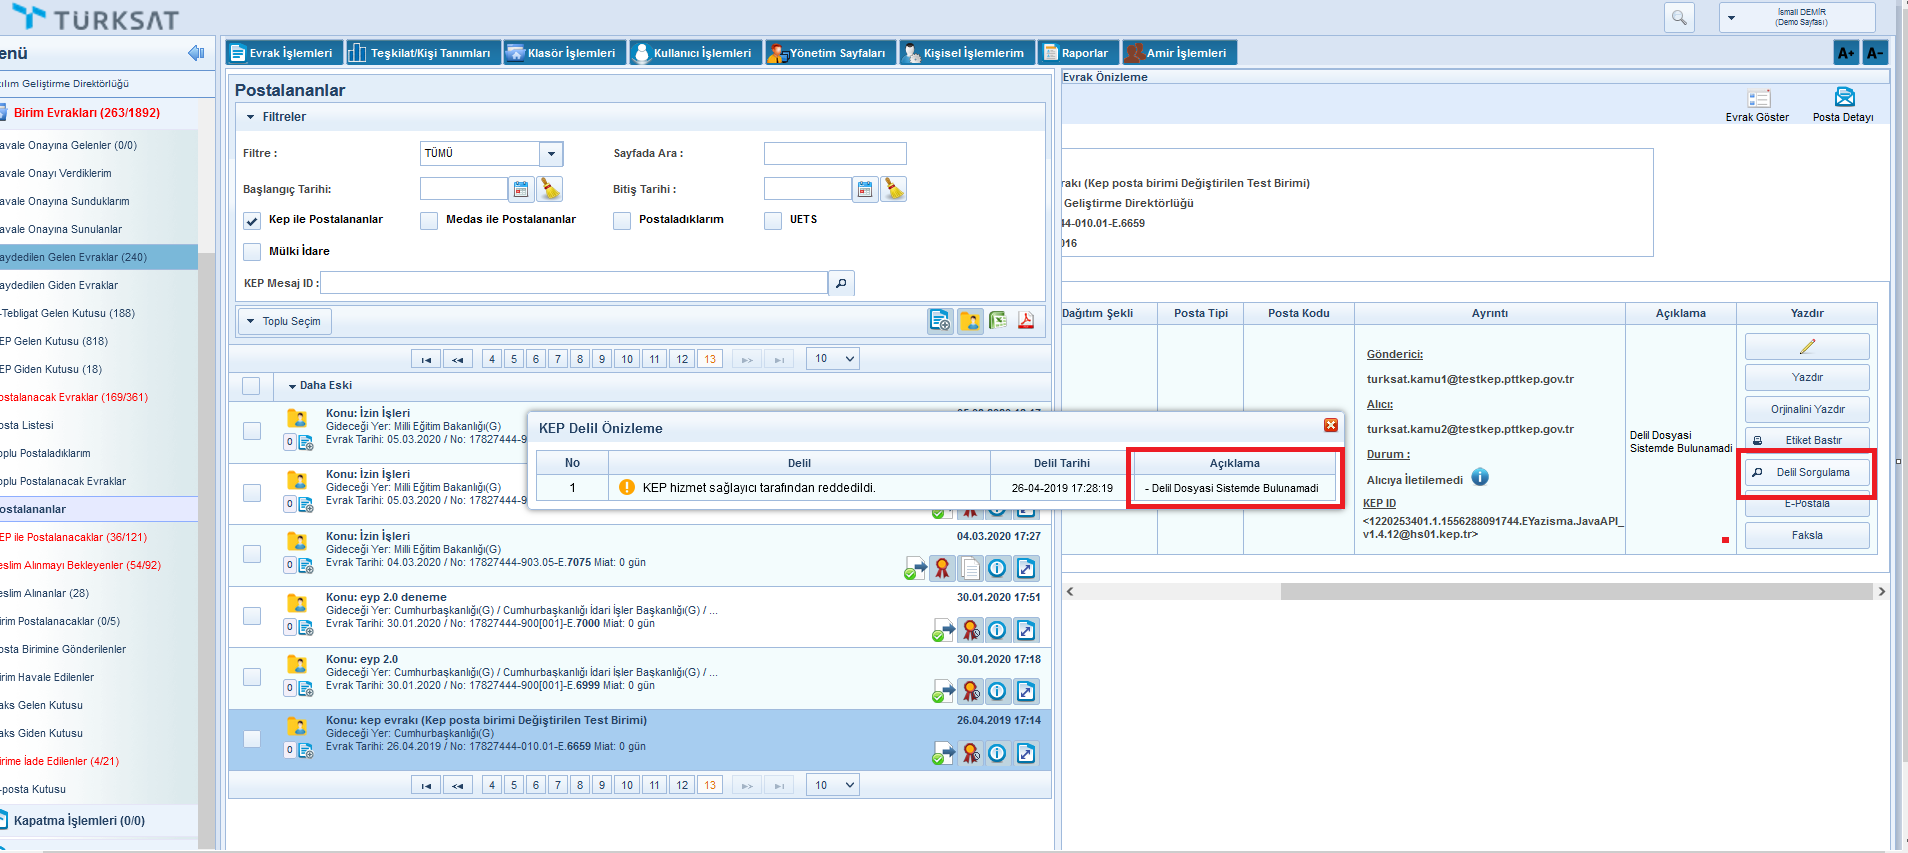Screen dimensions: 1908x853
Task: Open the Filtre TÜMÜ dropdown
Action: tap(551, 154)
